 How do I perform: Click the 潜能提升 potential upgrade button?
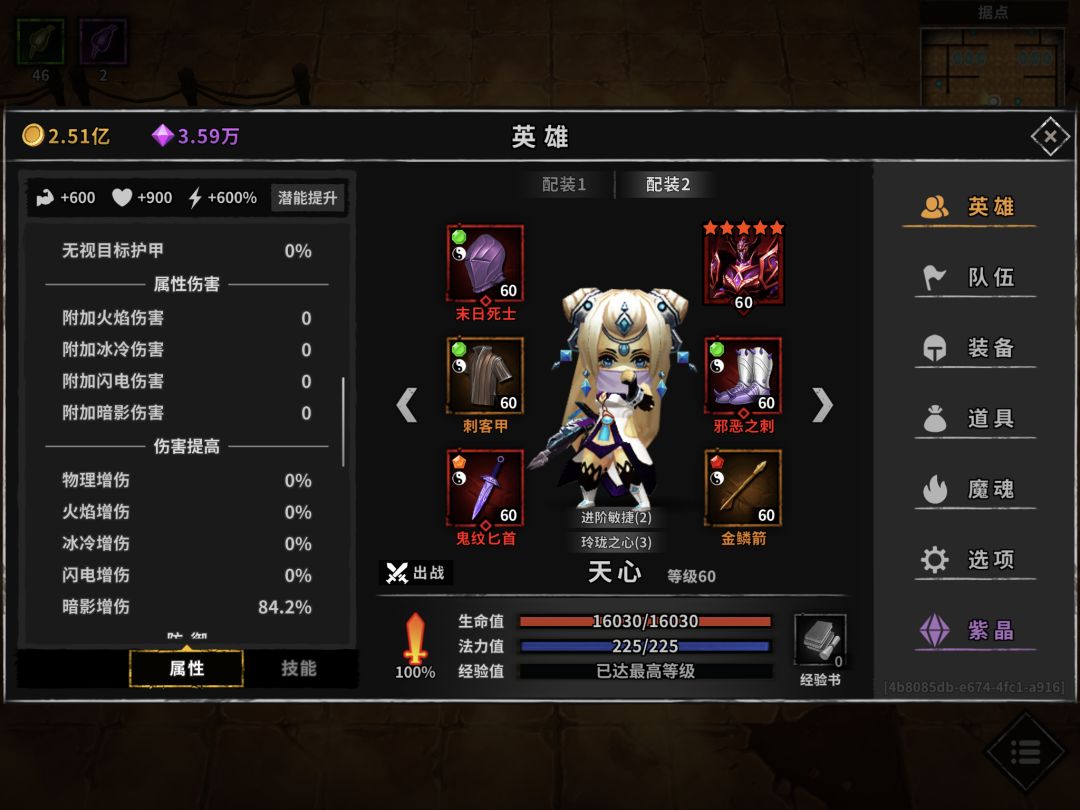[307, 198]
